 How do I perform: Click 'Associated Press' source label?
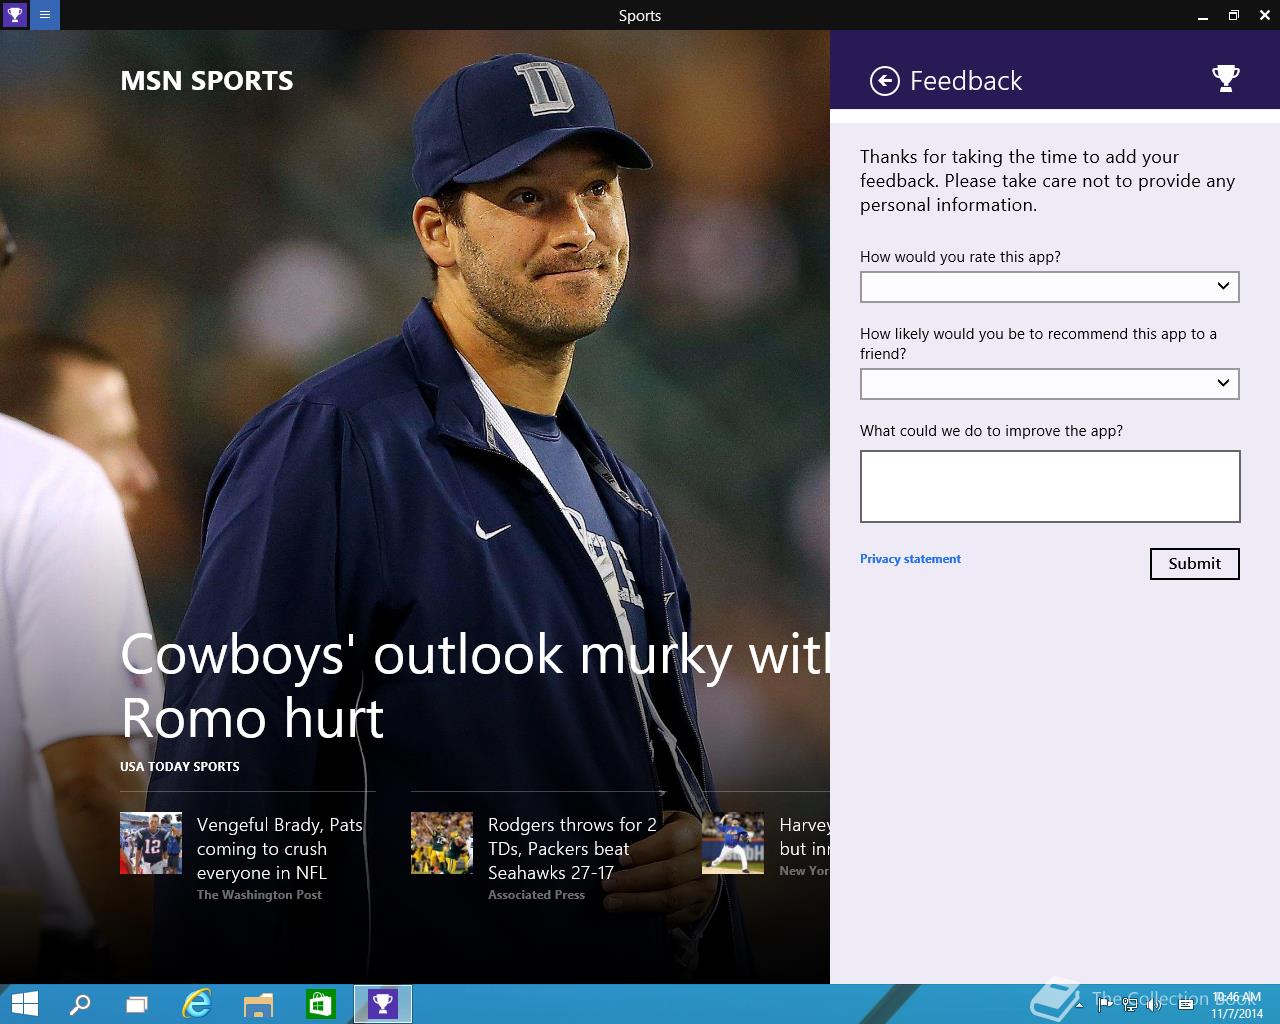click(536, 895)
